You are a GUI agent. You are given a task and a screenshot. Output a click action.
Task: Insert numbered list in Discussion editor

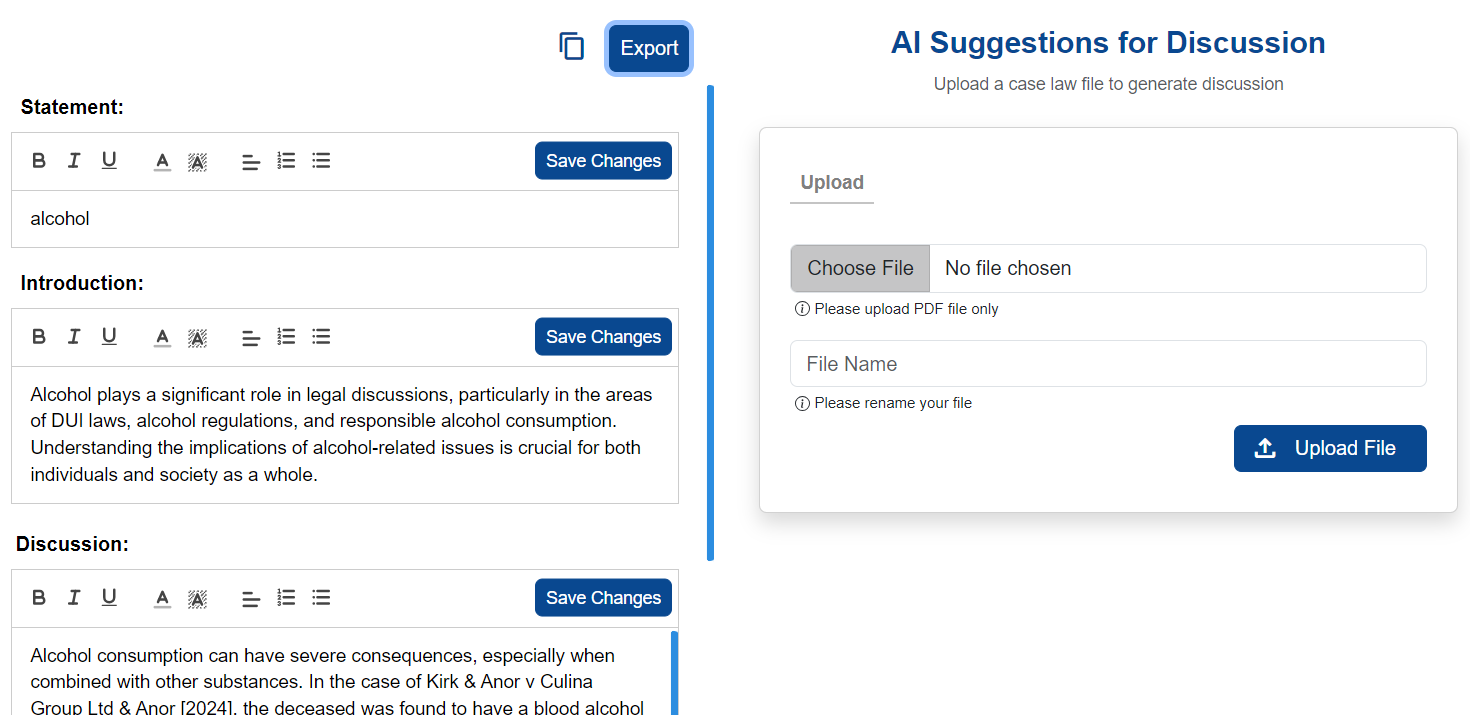pos(286,597)
